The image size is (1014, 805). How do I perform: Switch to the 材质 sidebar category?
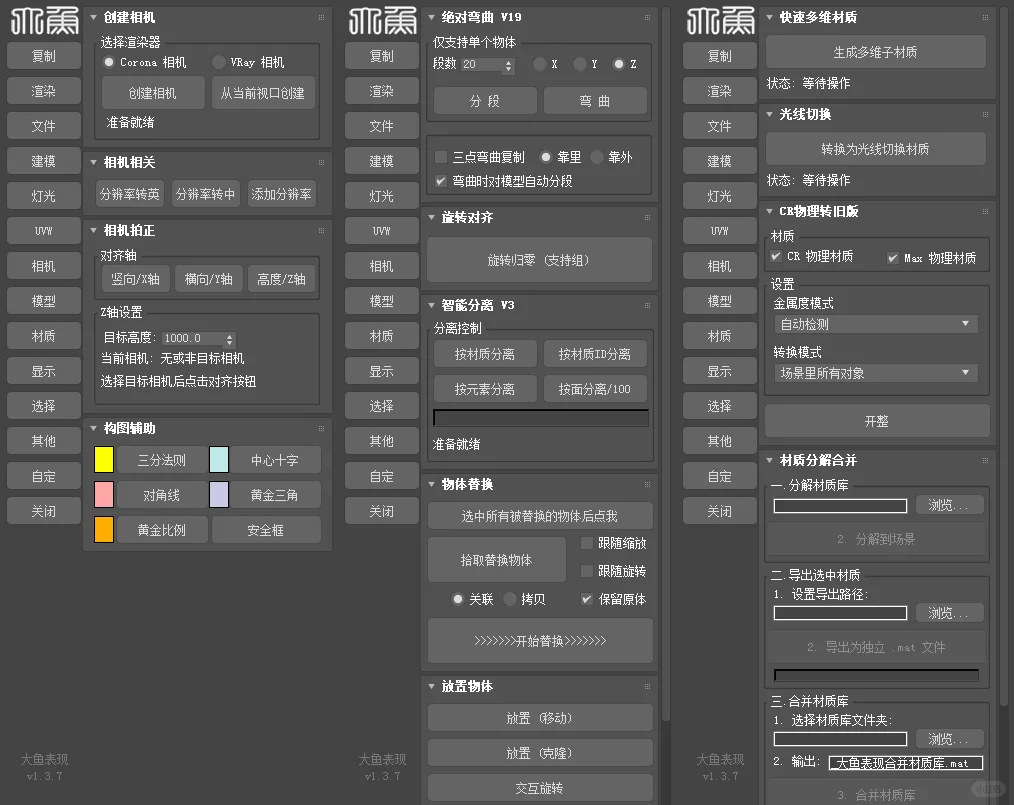43,335
